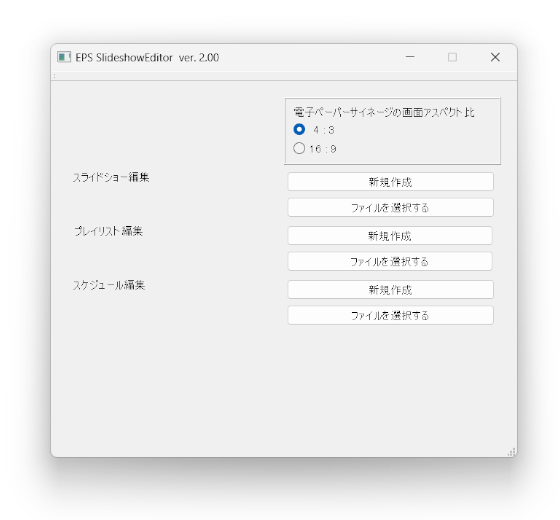Image resolution: width=560 pixels, height=520 pixels.
Task: Click the toolbar grip handle dots
Action: tap(54, 76)
